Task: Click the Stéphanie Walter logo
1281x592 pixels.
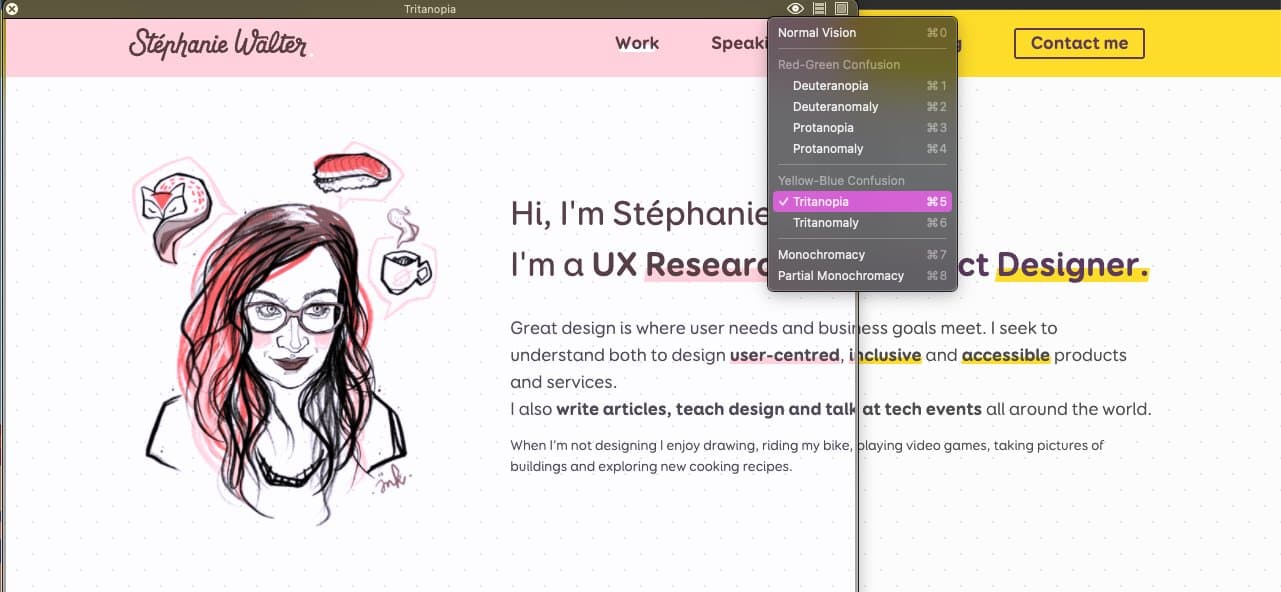Action: (x=218, y=44)
